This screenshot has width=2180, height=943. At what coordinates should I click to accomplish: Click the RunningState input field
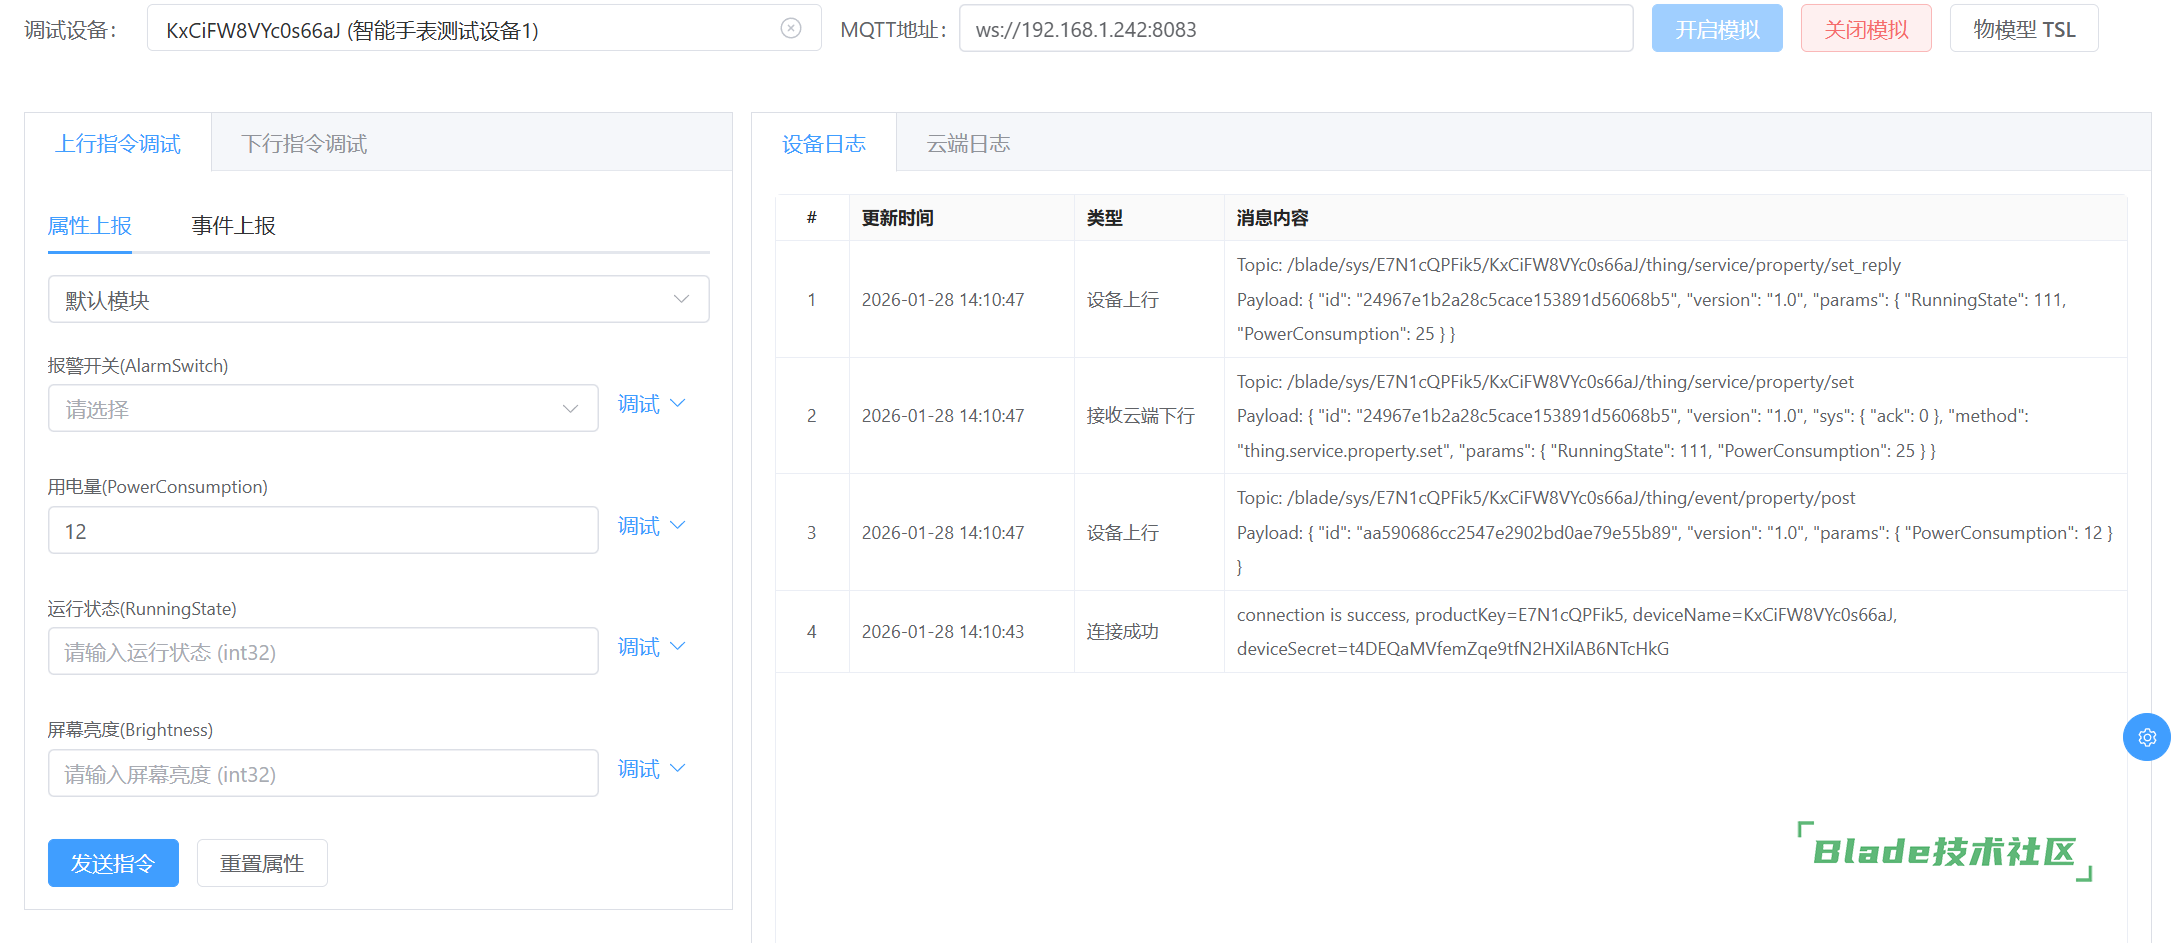322,652
